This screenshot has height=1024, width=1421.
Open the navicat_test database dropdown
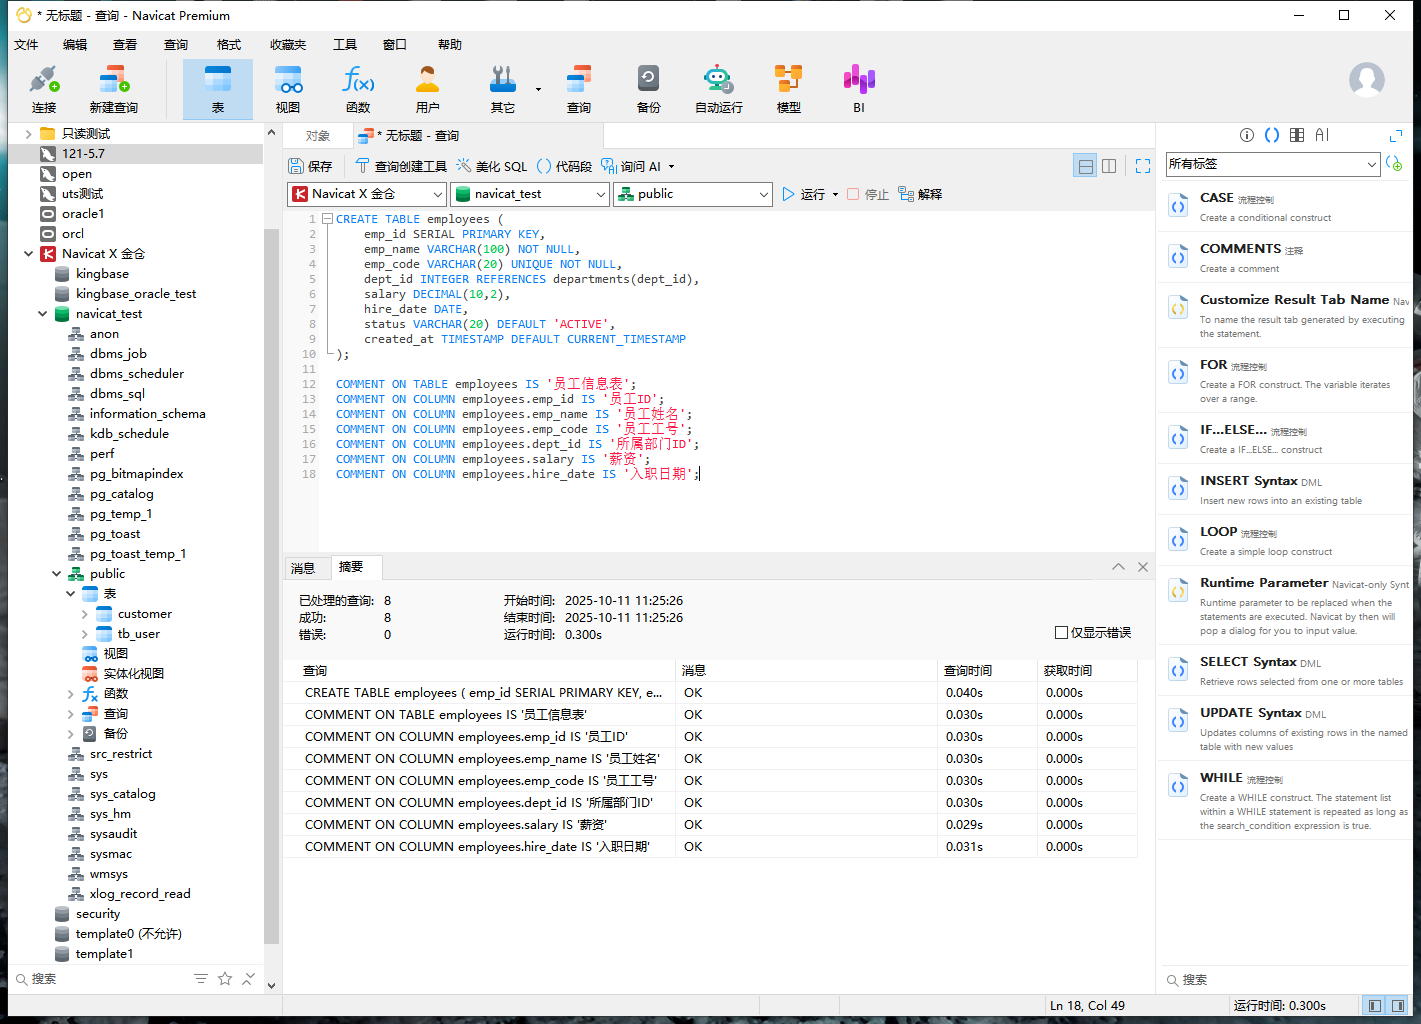[529, 194]
